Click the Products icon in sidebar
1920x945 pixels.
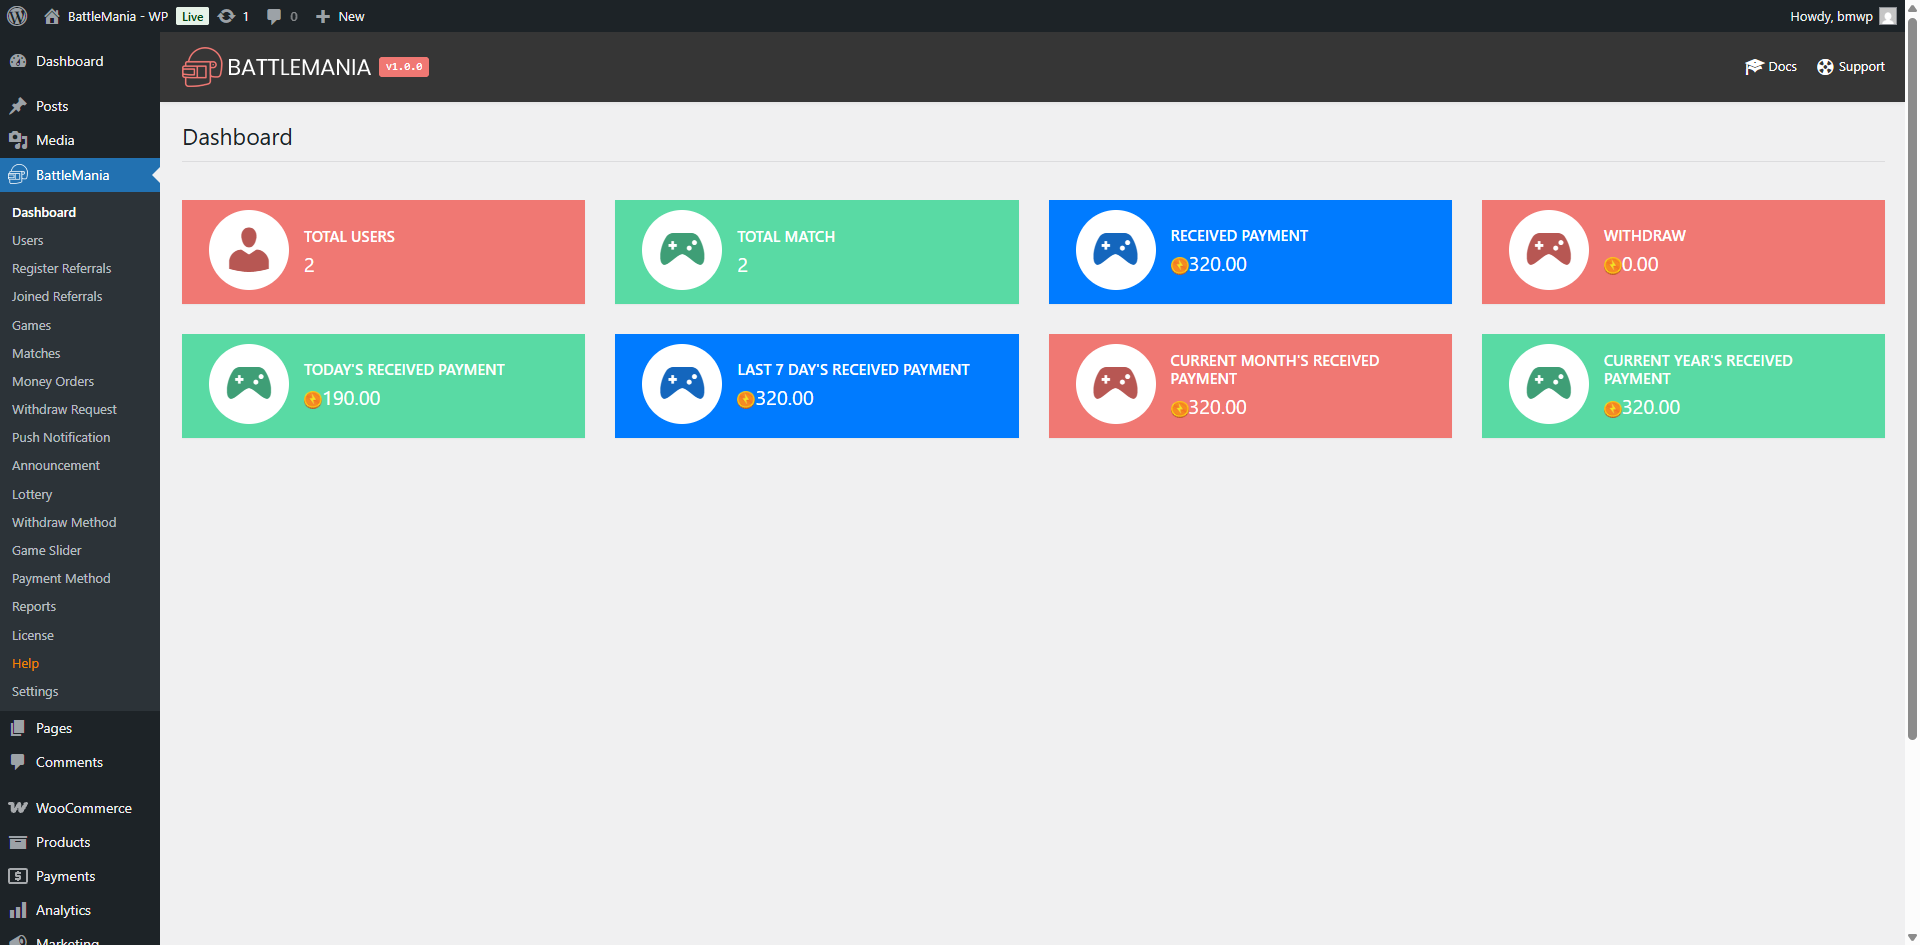tap(18, 842)
